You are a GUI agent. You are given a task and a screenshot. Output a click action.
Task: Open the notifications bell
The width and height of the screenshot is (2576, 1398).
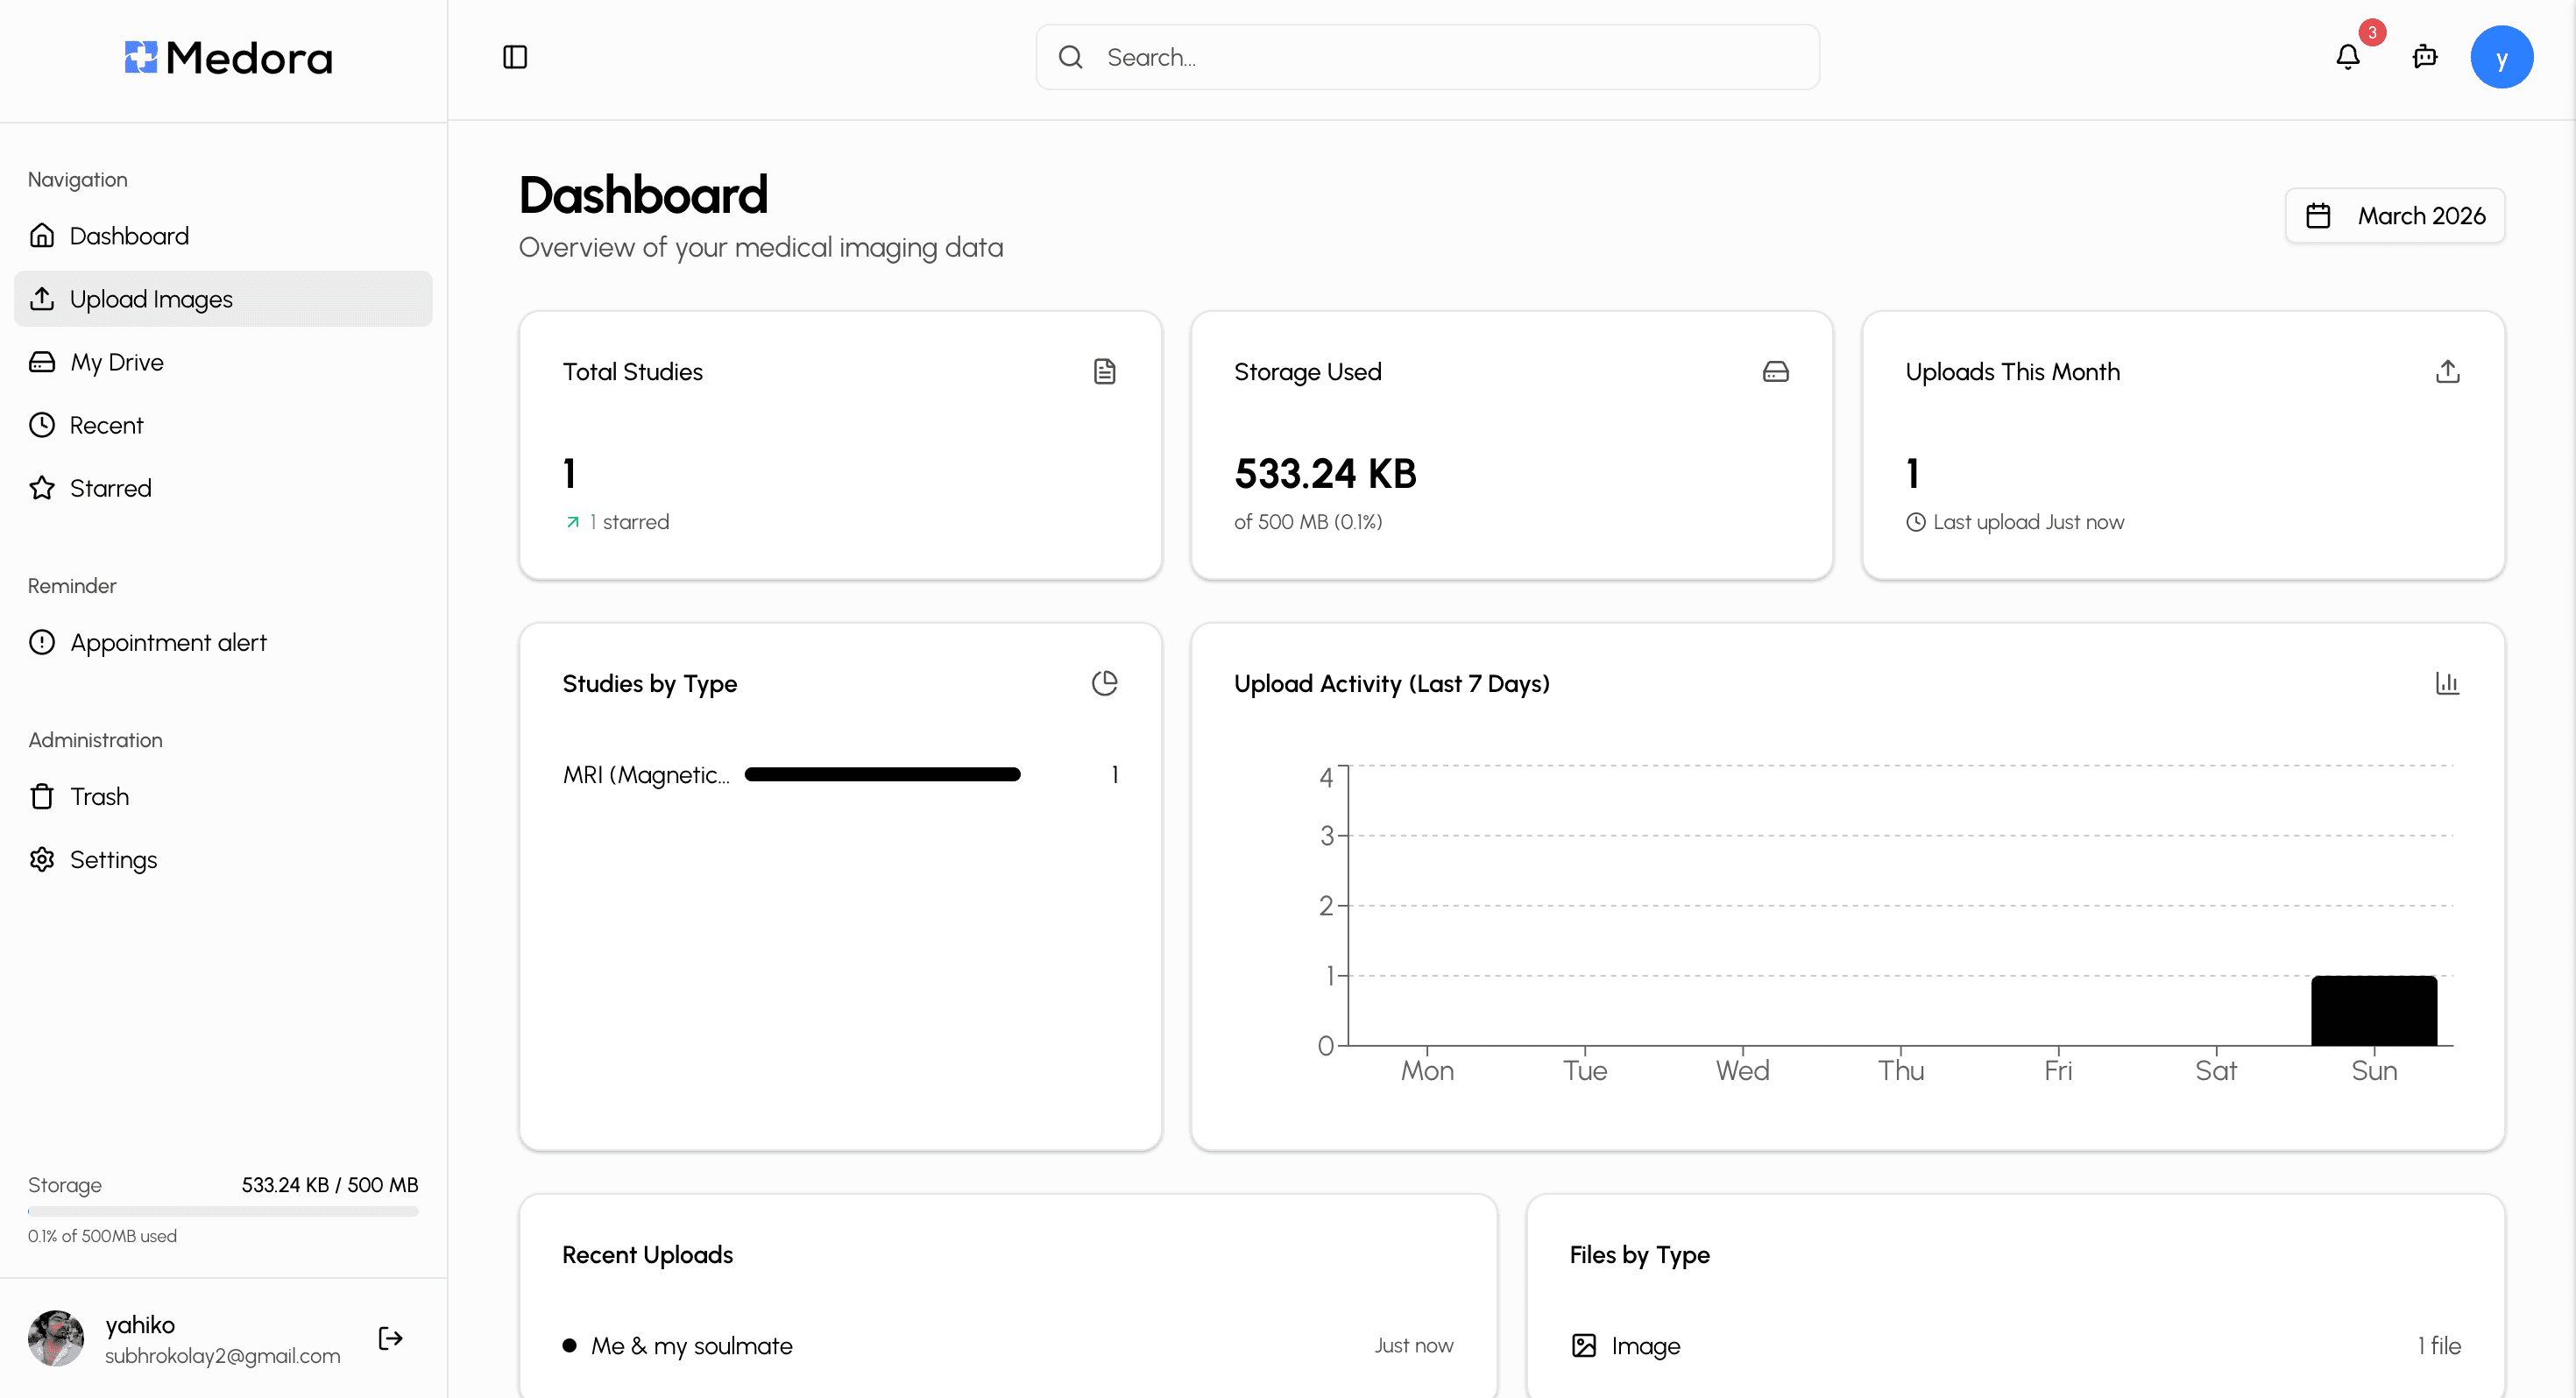tap(2347, 57)
